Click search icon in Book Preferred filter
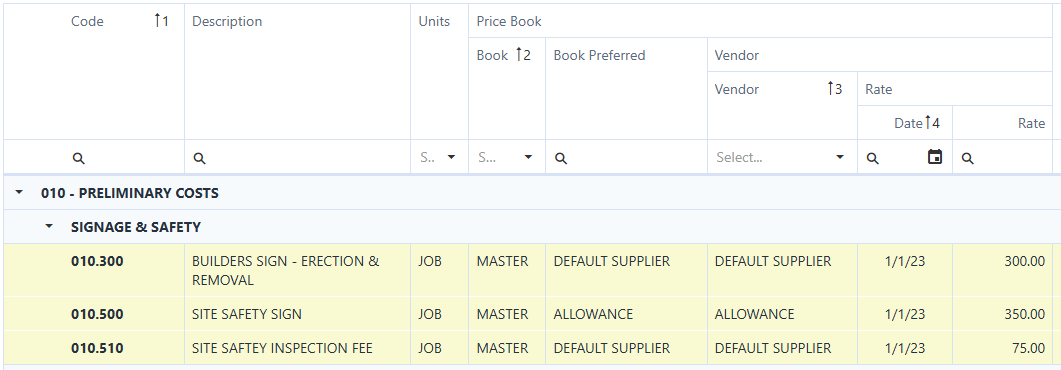 [560, 158]
